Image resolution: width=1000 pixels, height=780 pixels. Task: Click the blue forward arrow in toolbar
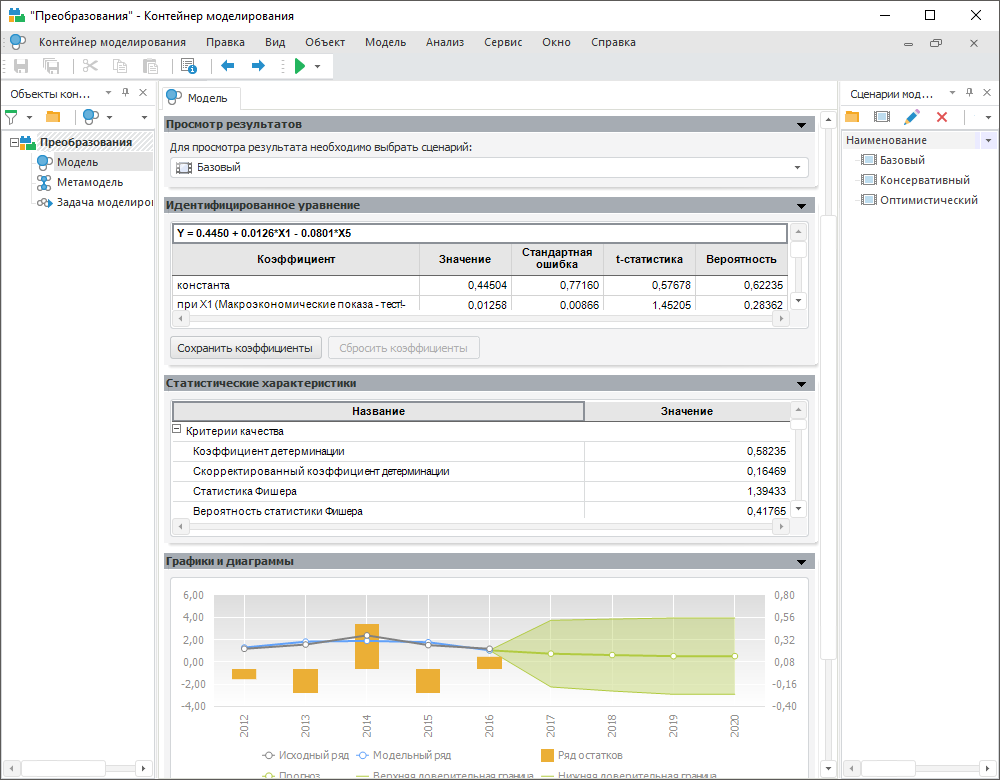pyautogui.click(x=257, y=66)
